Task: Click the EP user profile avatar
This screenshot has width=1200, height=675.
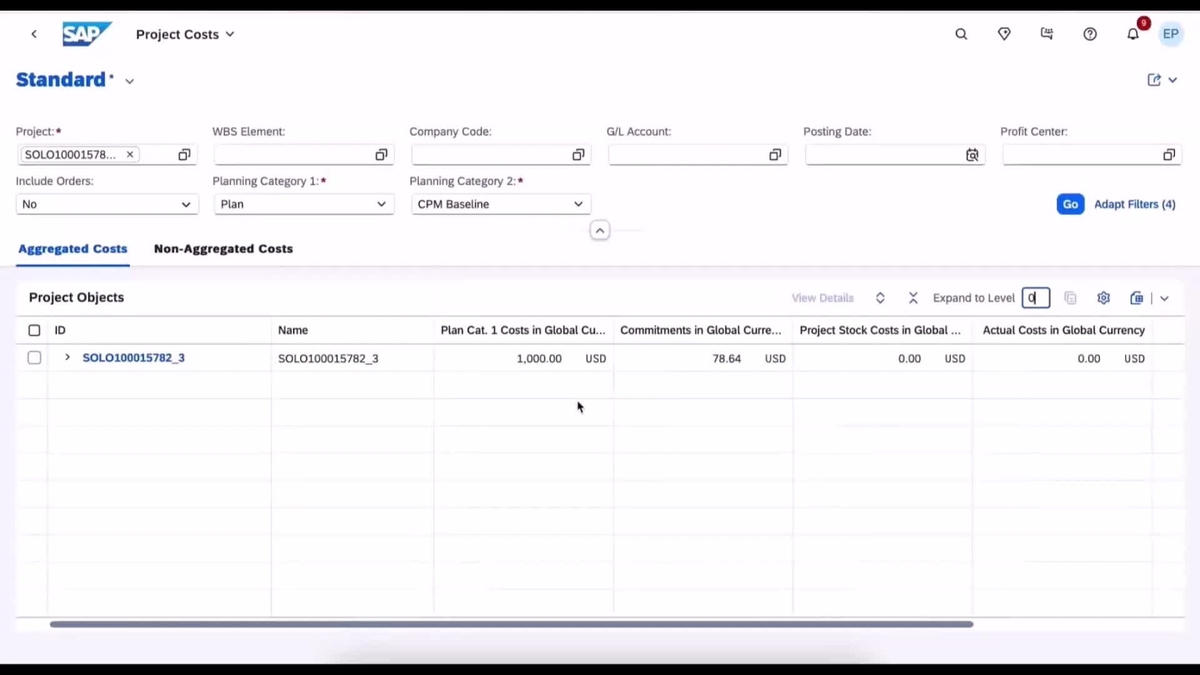Action: [1170, 33]
